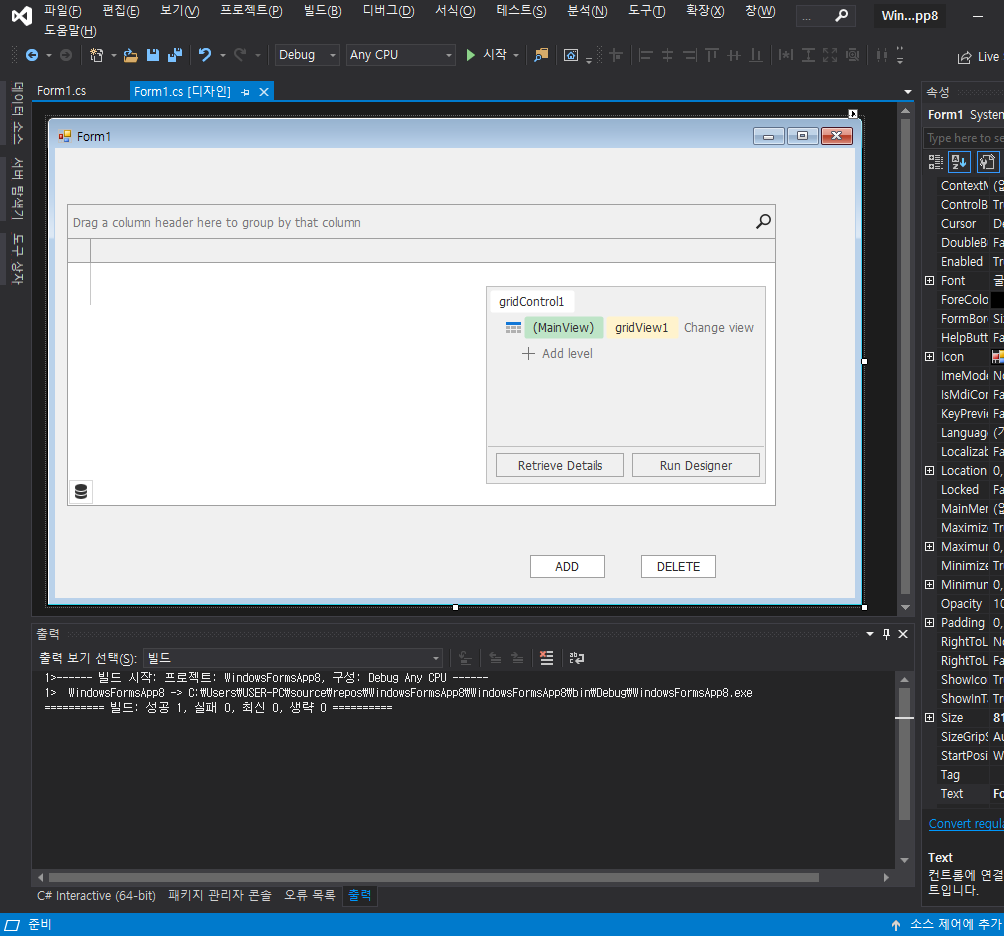Expand the Location property
This screenshot has width=1004, height=936.
930,471
